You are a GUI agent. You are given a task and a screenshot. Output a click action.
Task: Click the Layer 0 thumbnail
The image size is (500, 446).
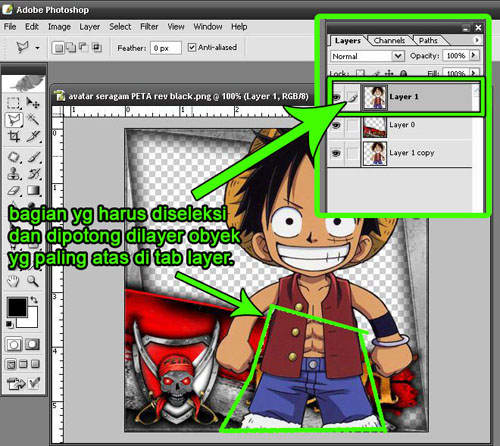(375, 127)
